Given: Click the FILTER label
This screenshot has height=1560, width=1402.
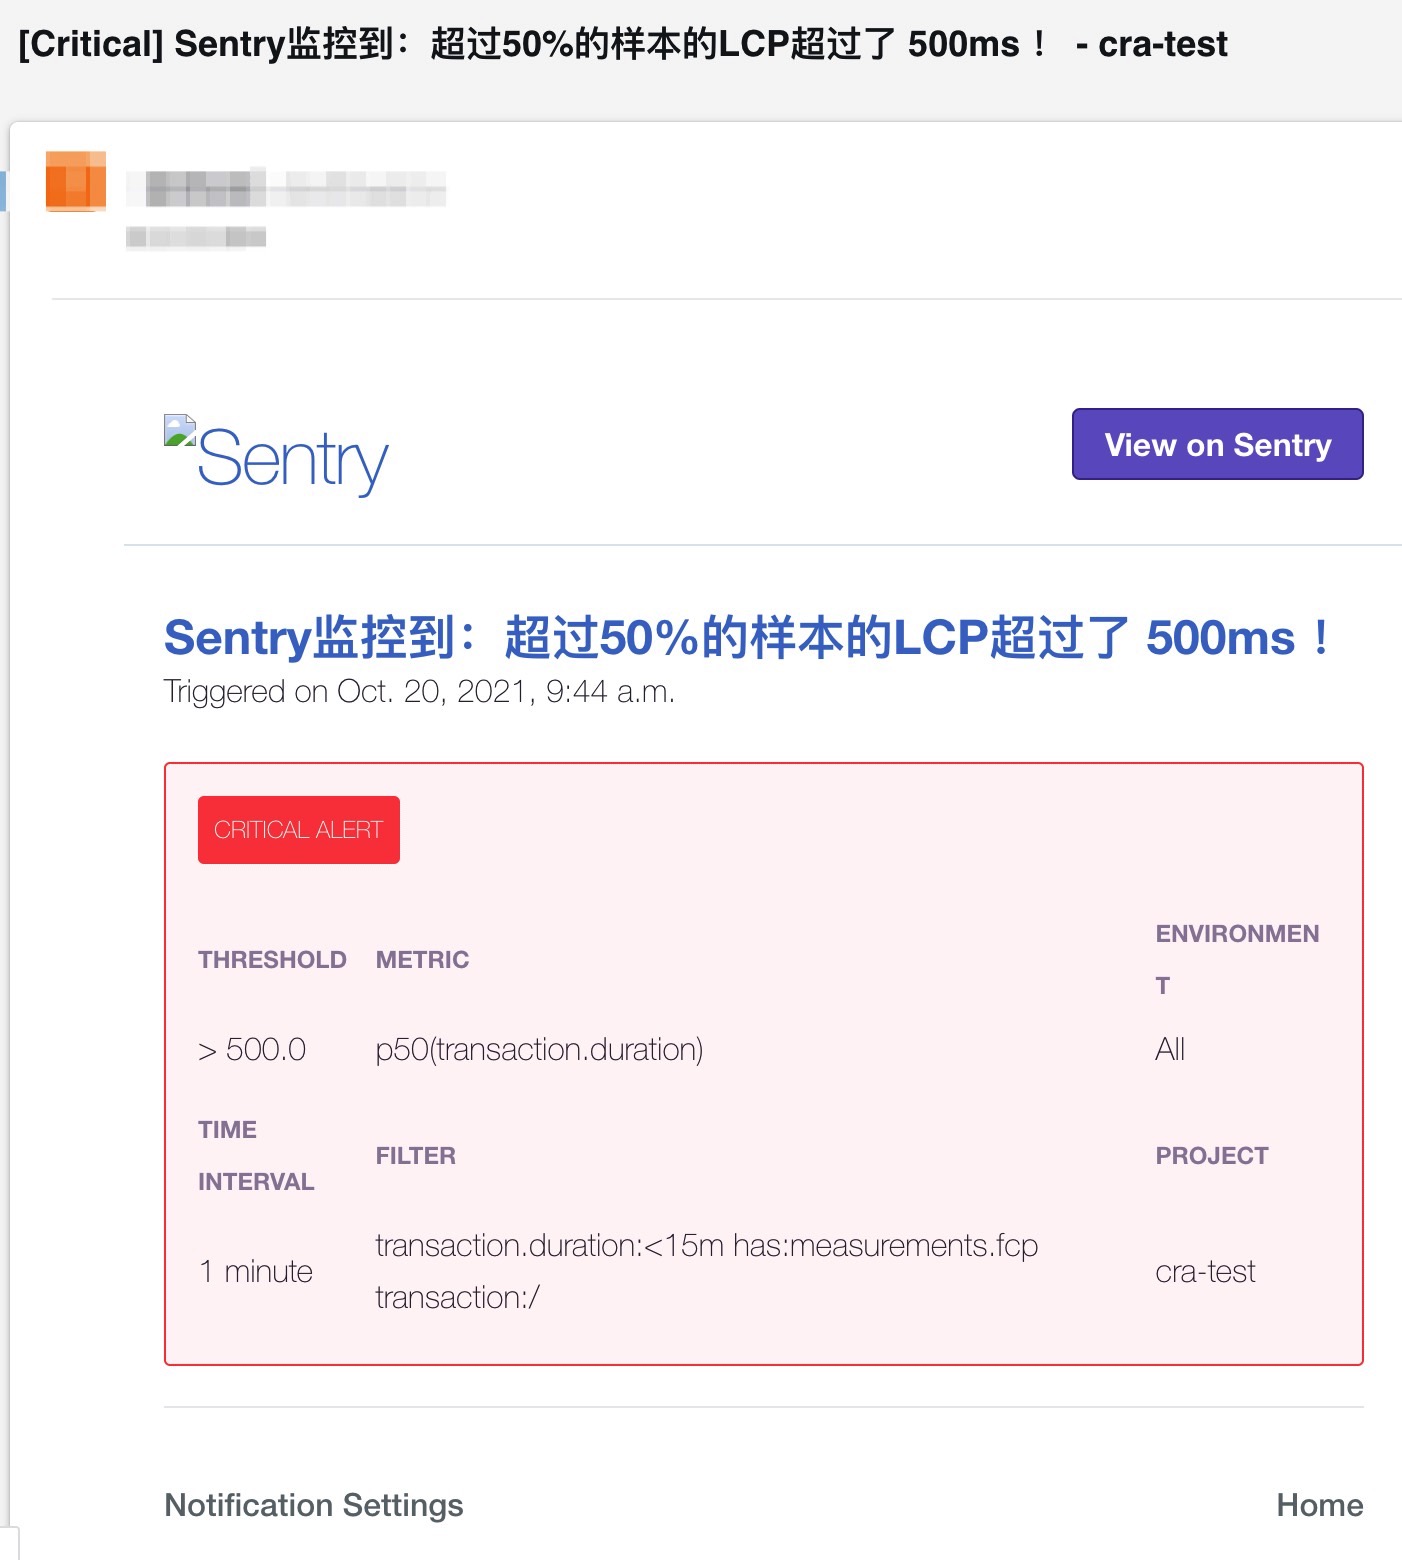Looking at the screenshot, I should pos(416,1156).
